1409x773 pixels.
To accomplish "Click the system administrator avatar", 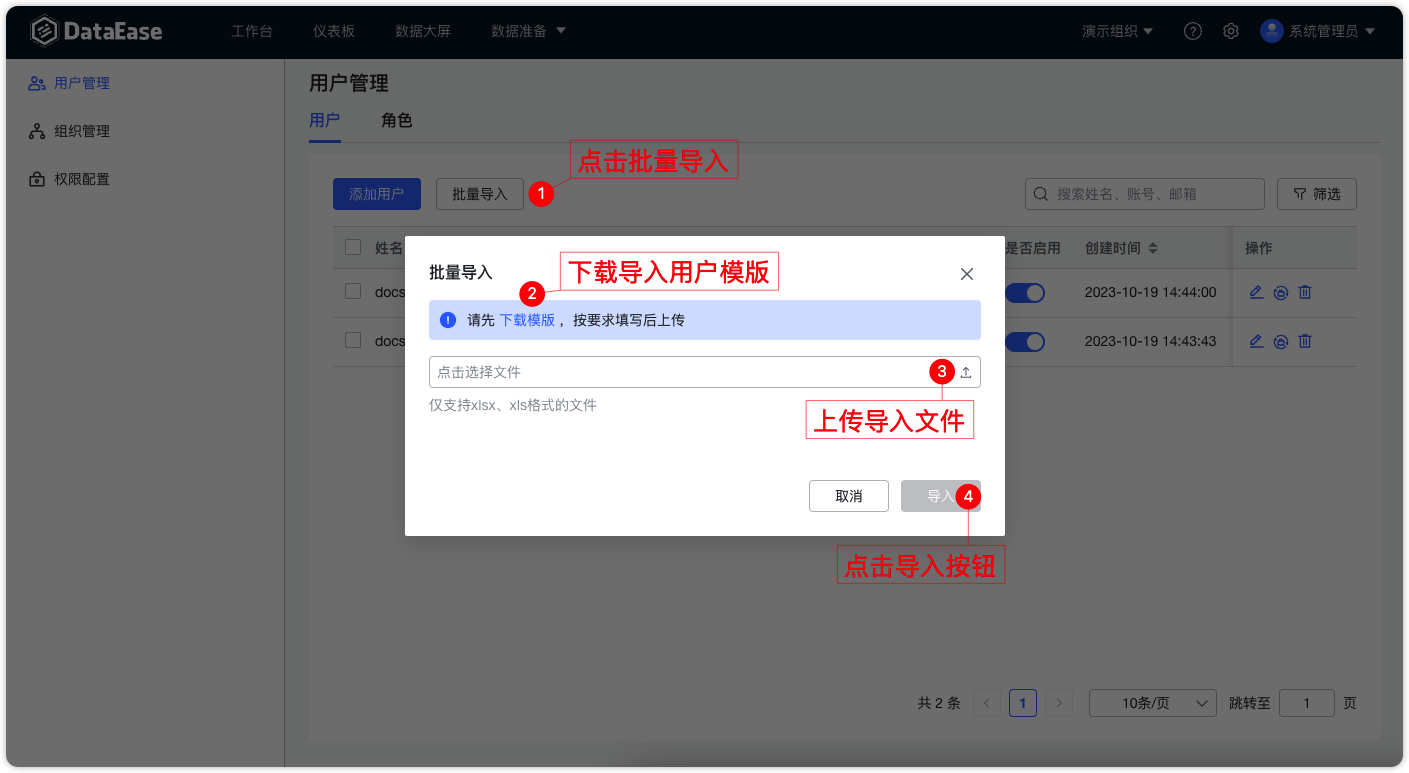I will point(1272,31).
